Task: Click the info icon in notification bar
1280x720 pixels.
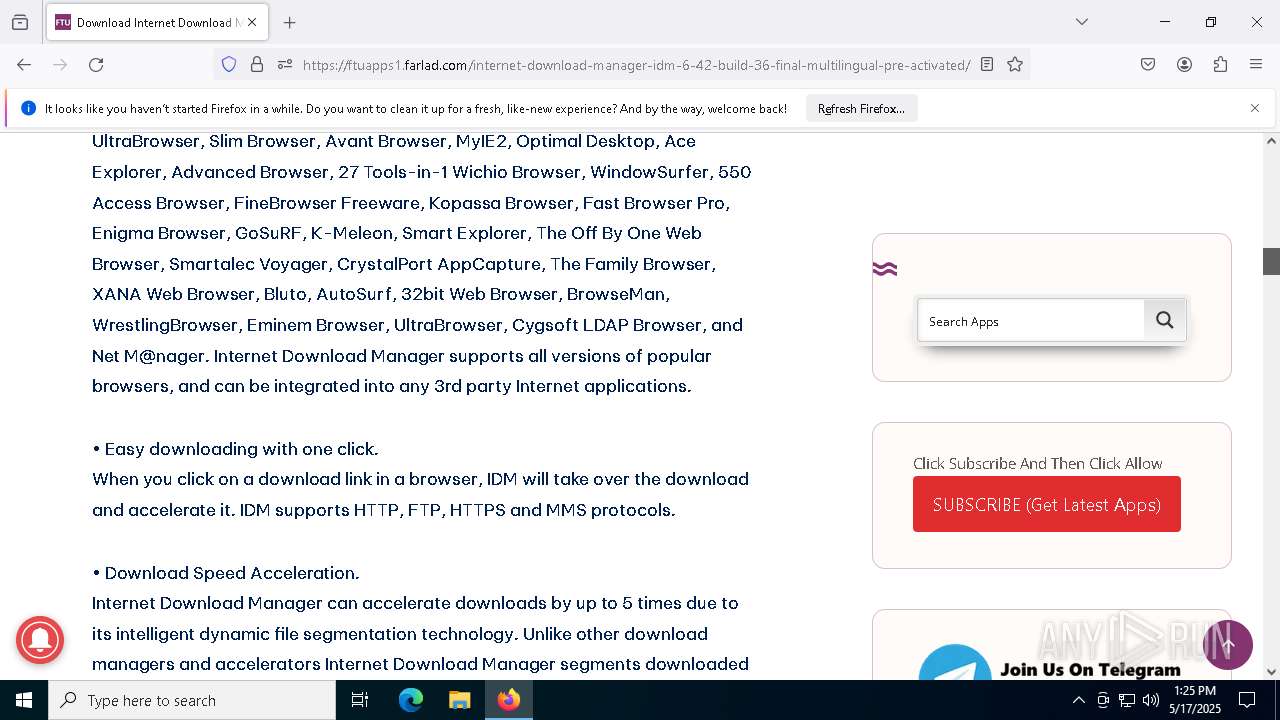Action: [x=28, y=108]
